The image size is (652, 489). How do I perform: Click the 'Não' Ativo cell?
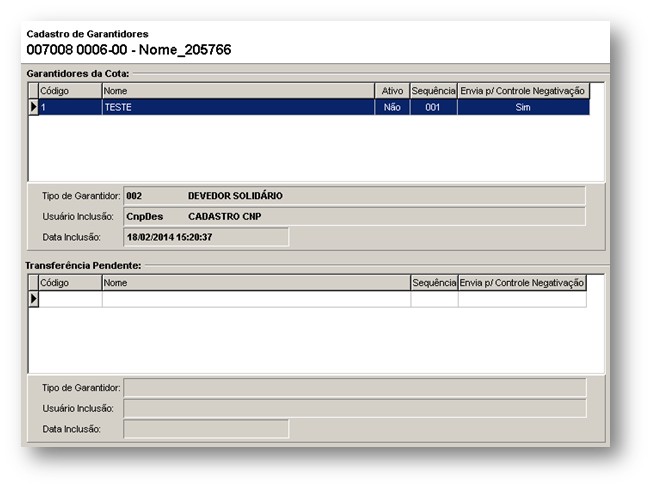[392, 107]
